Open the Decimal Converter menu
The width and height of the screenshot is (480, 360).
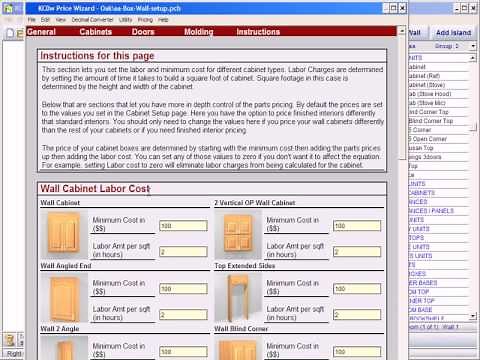point(93,20)
